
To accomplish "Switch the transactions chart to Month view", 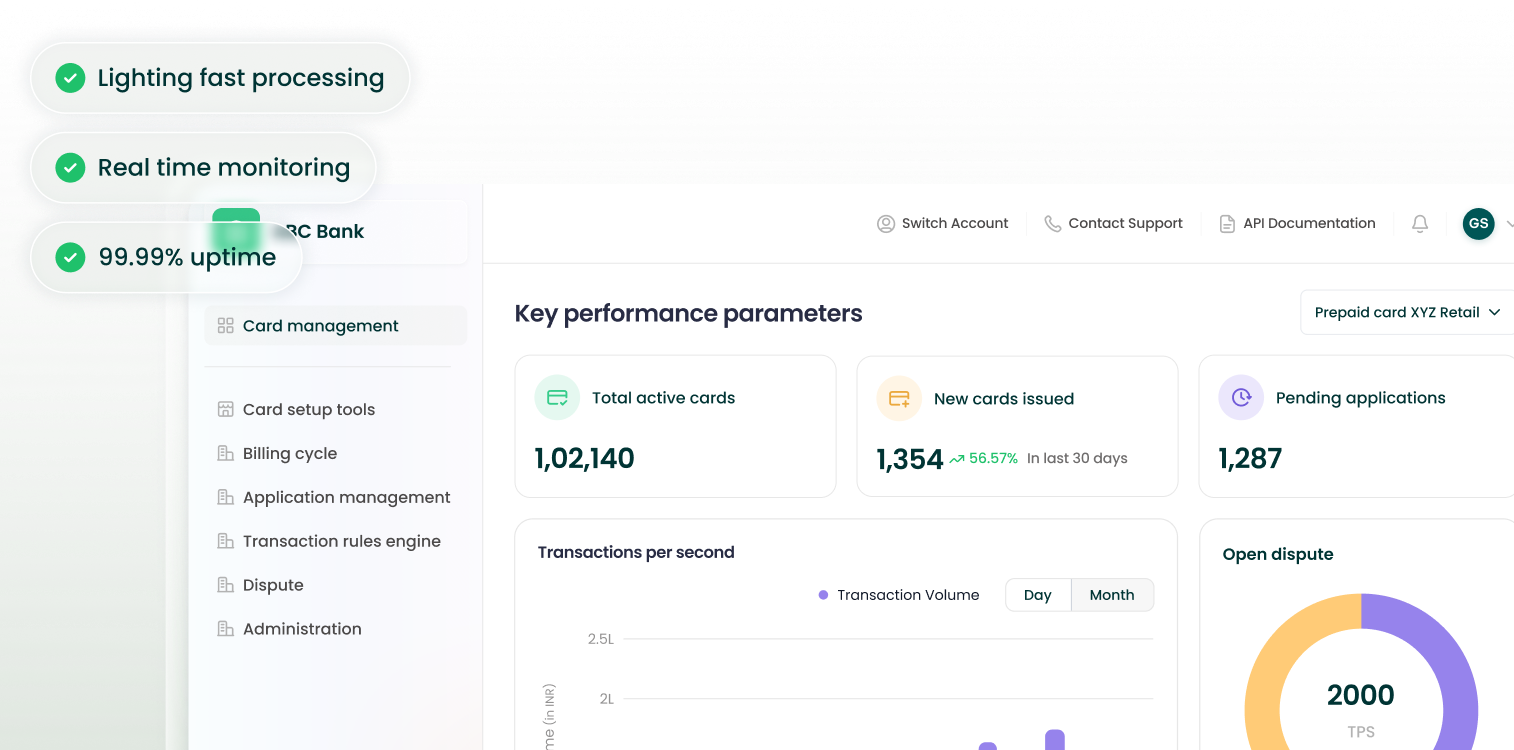I will coord(1111,594).
